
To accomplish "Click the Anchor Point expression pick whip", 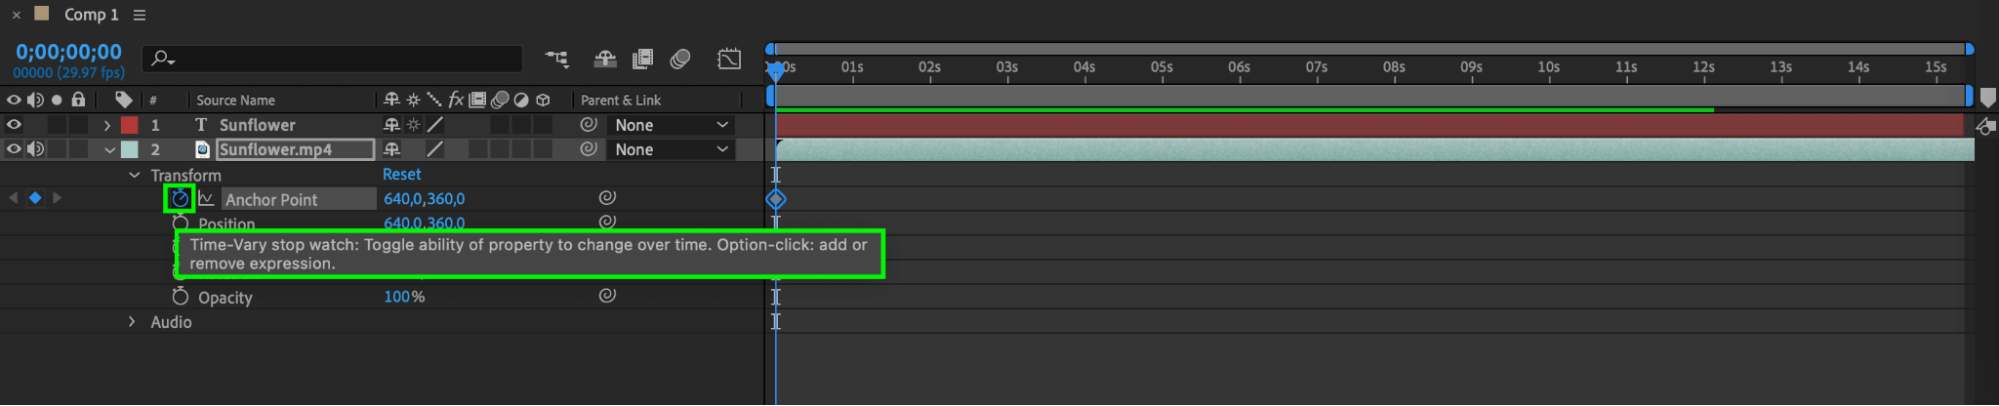I will [607, 198].
